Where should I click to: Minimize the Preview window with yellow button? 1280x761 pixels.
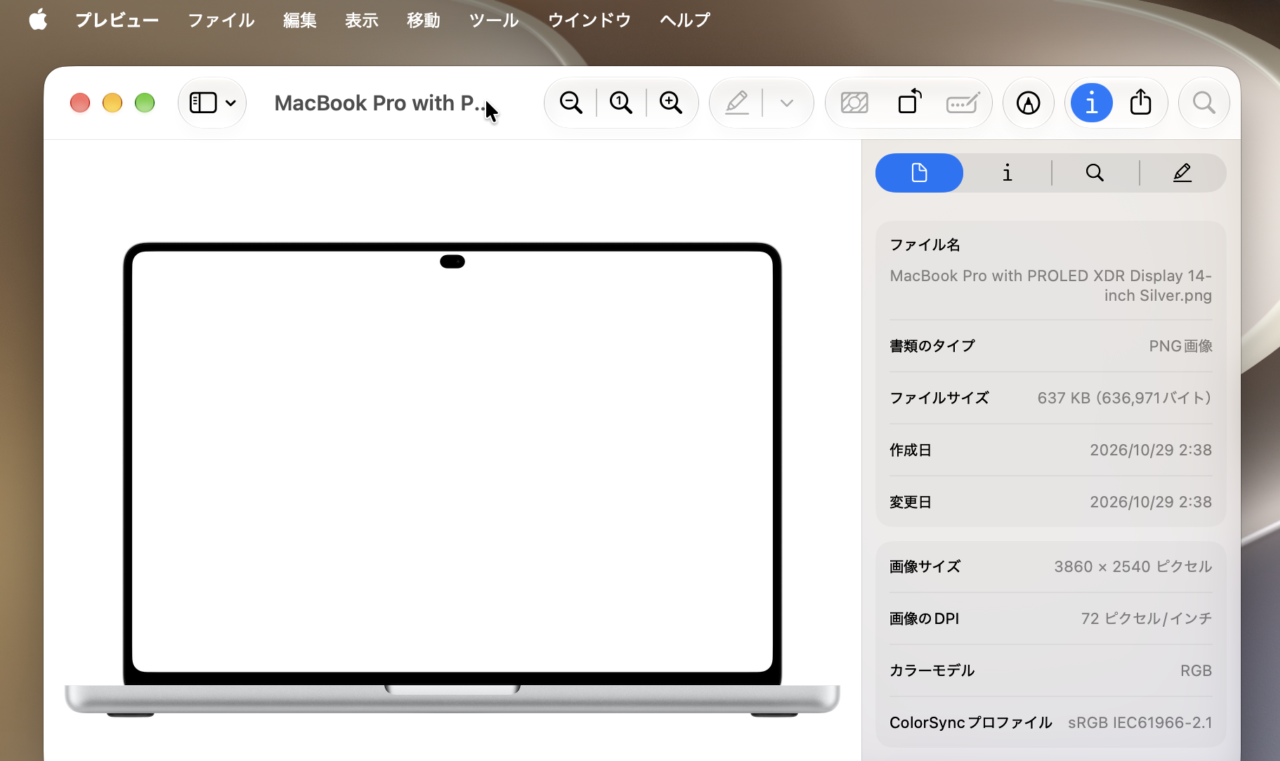click(112, 103)
